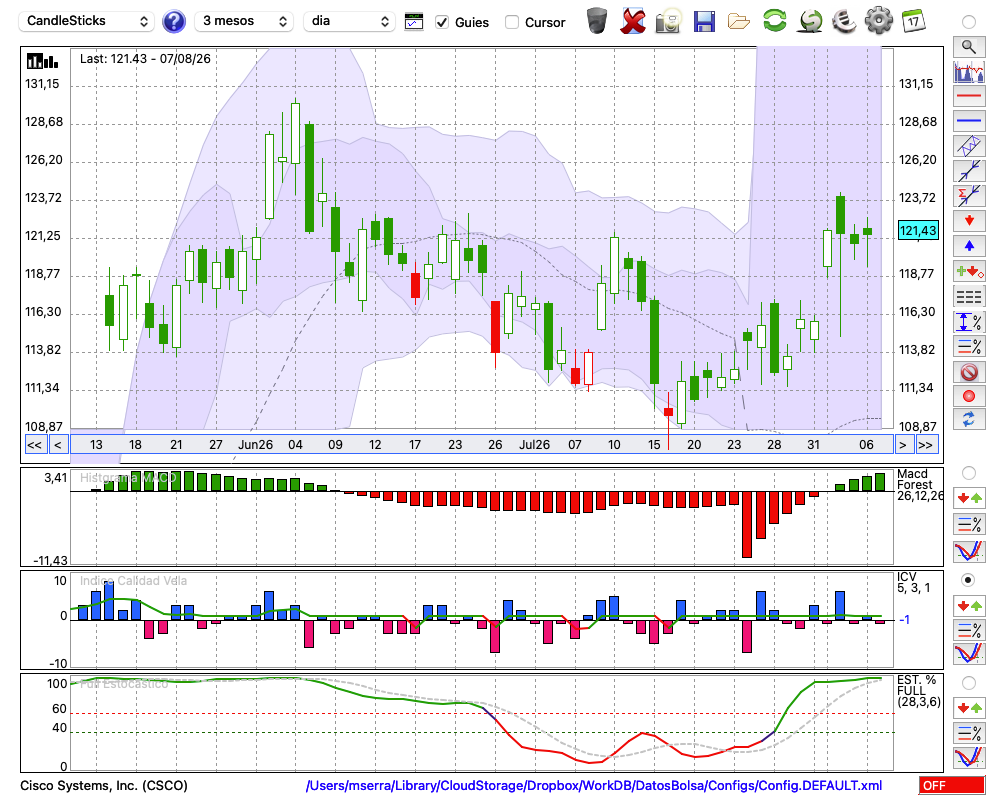The height and width of the screenshot is (800, 1000).
Task: Click the calendar icon showing 17
Action: 913,21
